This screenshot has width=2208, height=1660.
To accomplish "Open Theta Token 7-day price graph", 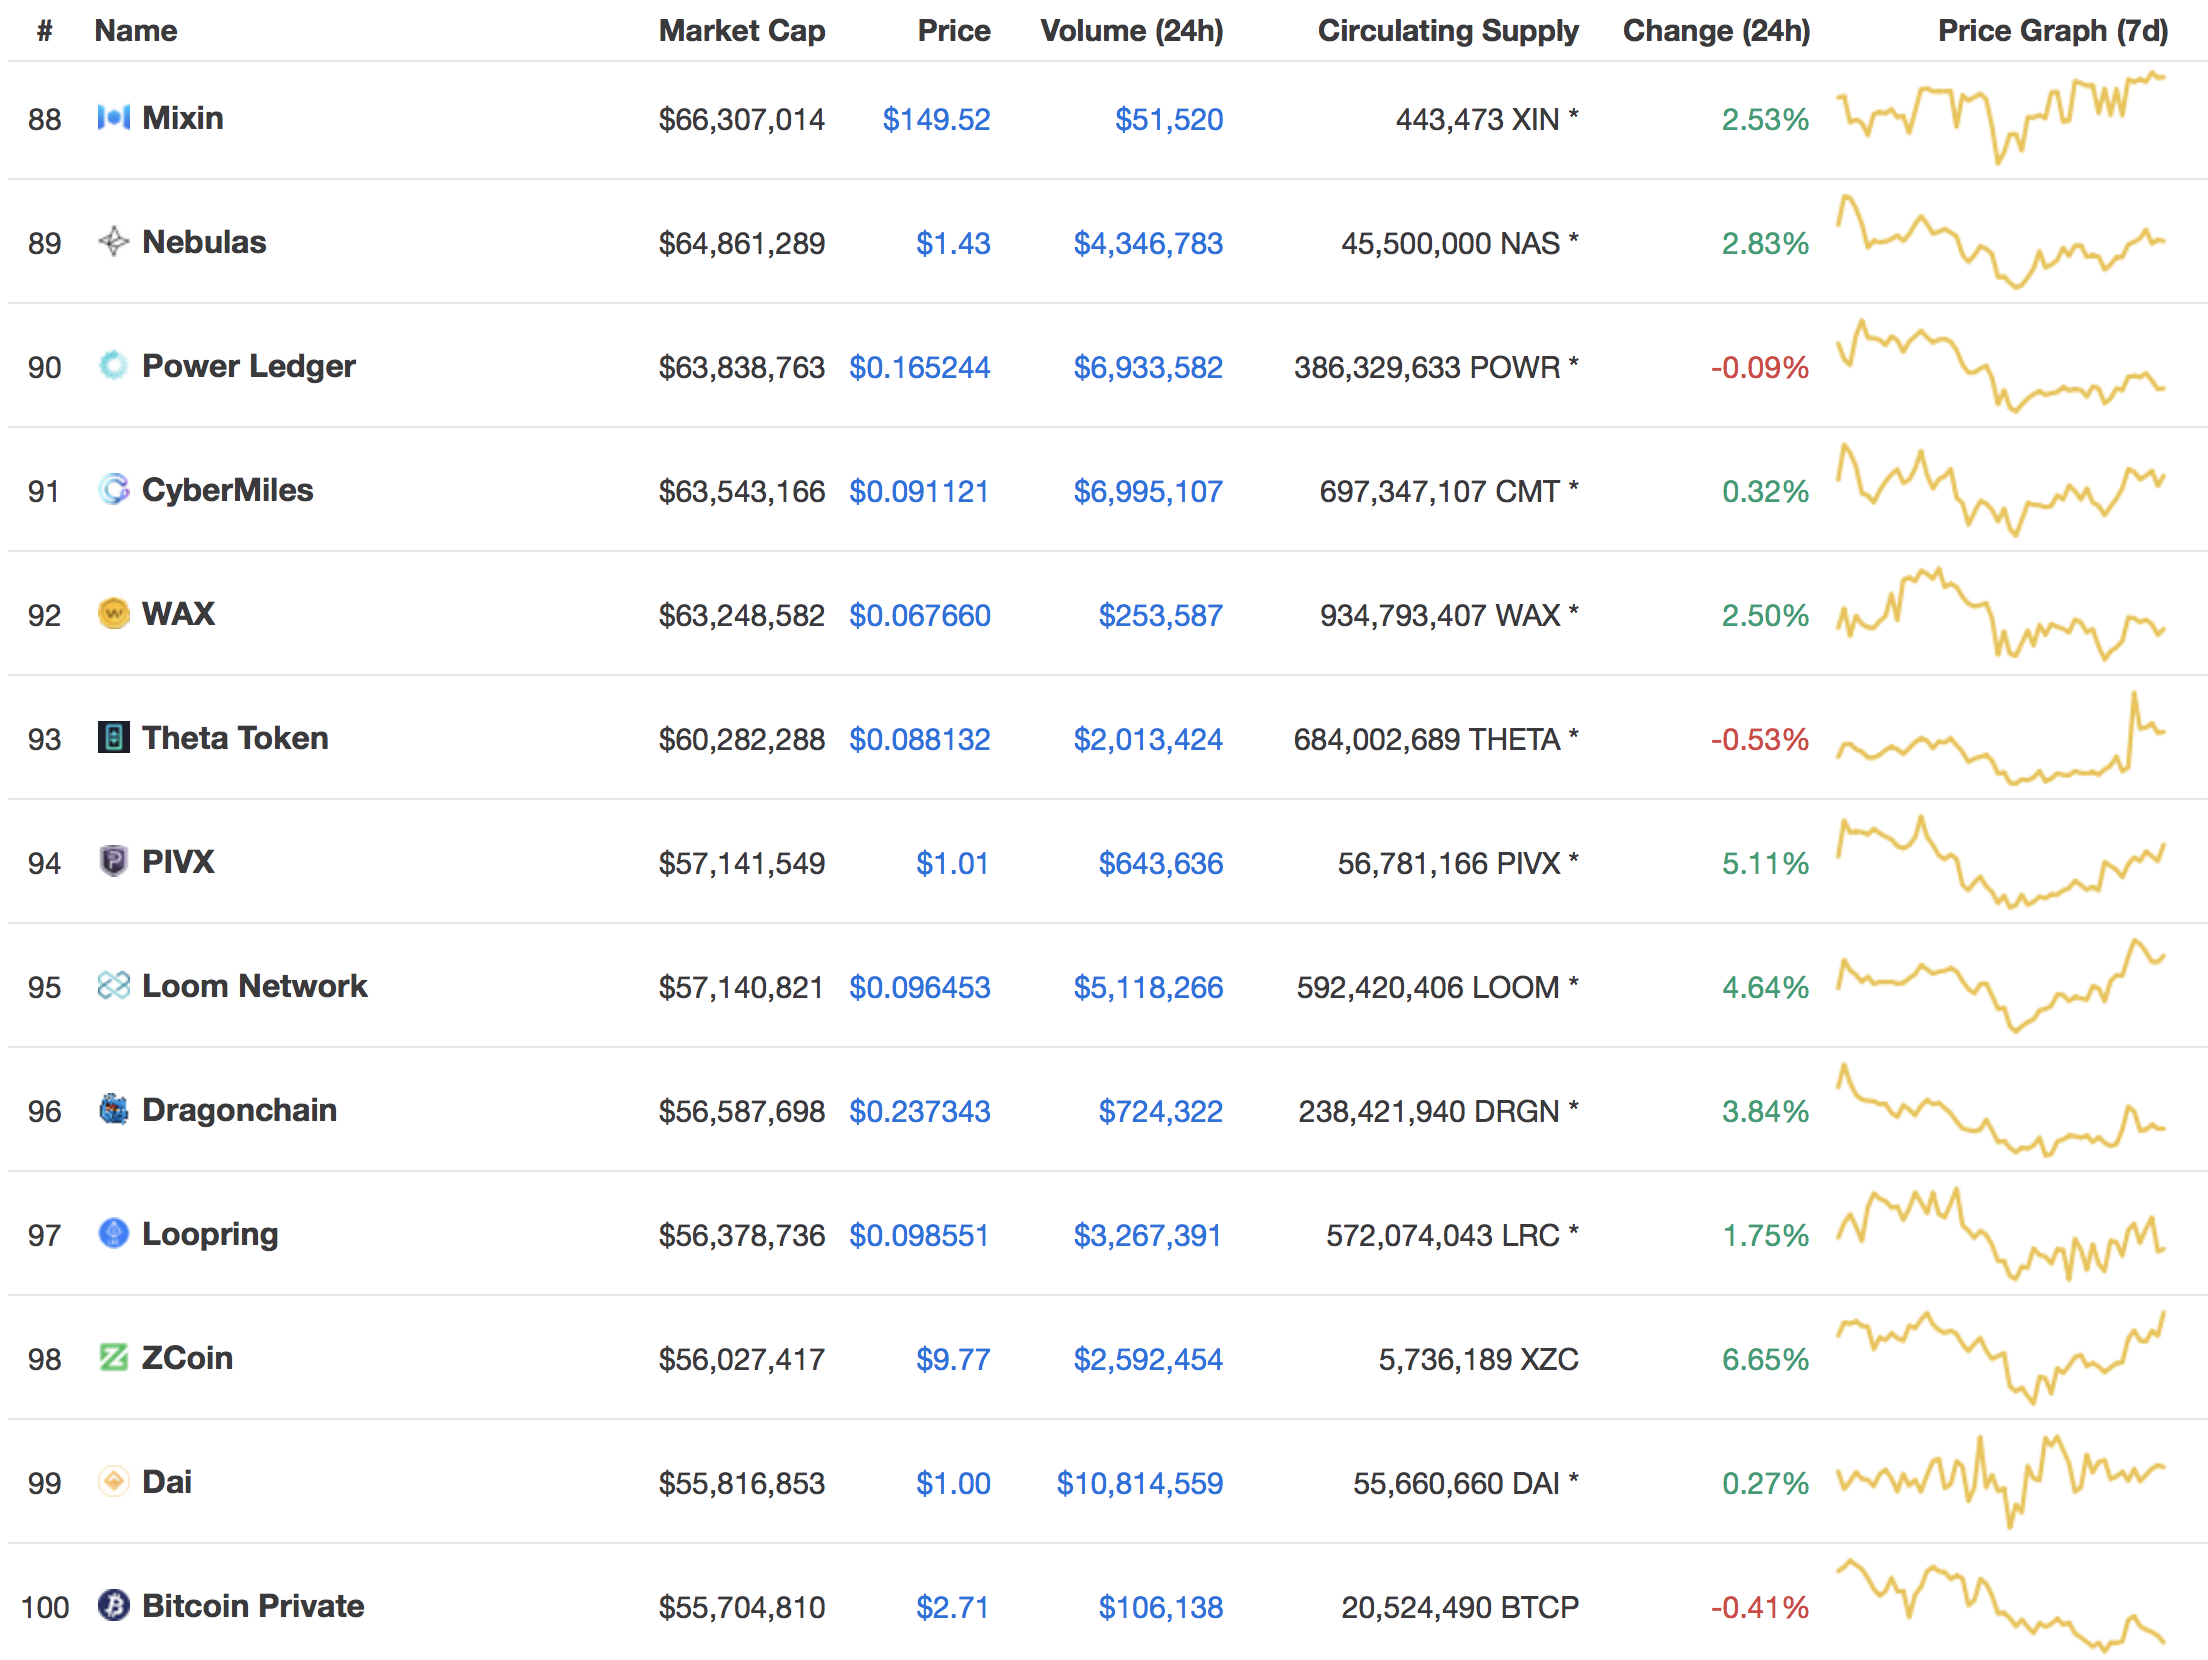I will 2001,738.
